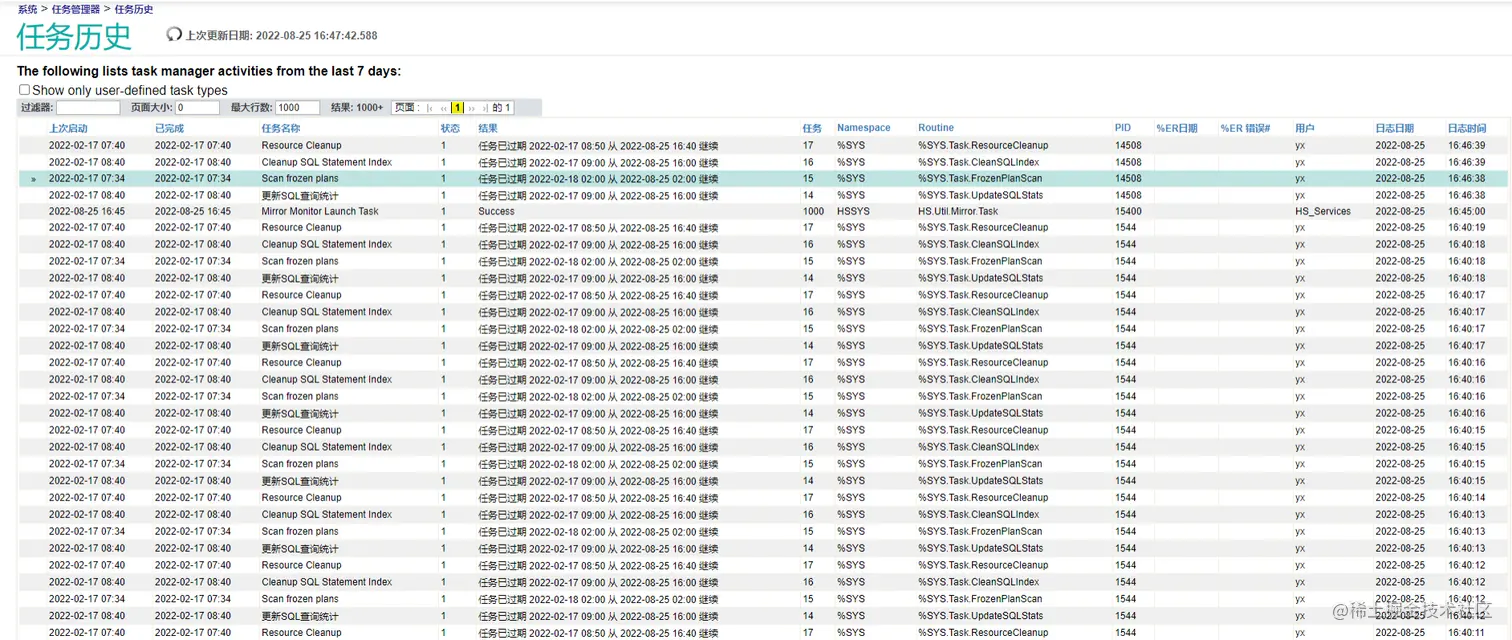Go to previous page with «« icon
The height and width of the screenshot is (640, 1512).
pos(444,108)
